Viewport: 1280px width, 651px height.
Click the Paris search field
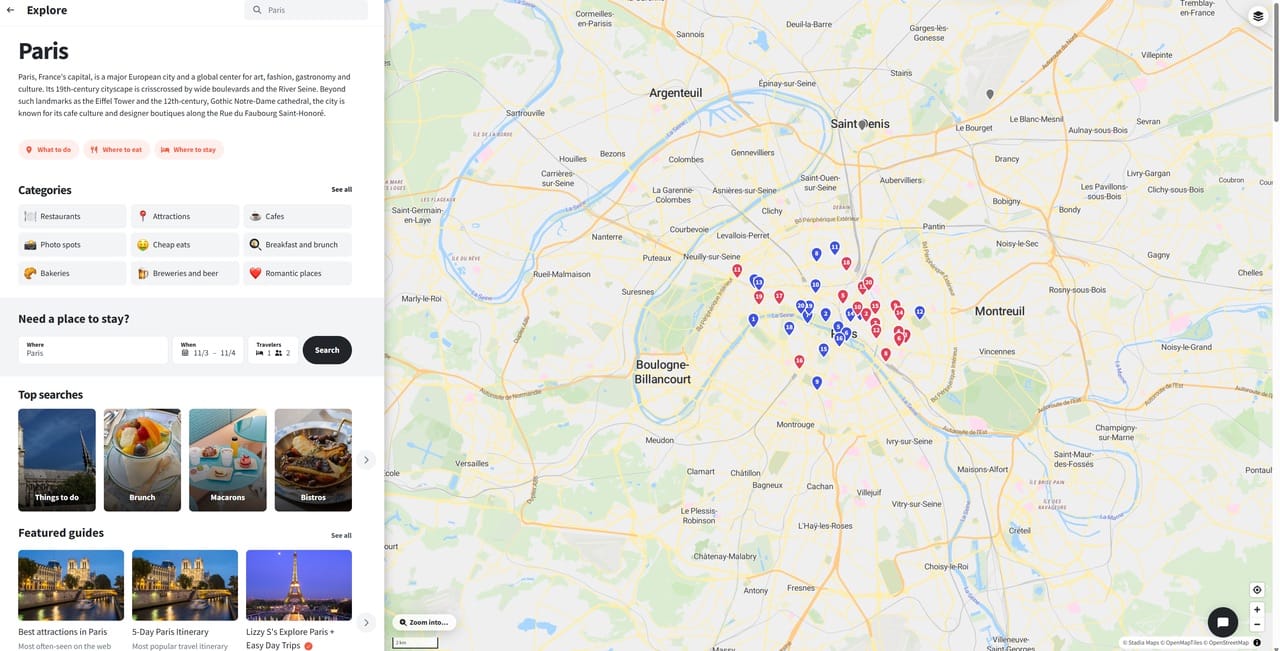(306, 10)
